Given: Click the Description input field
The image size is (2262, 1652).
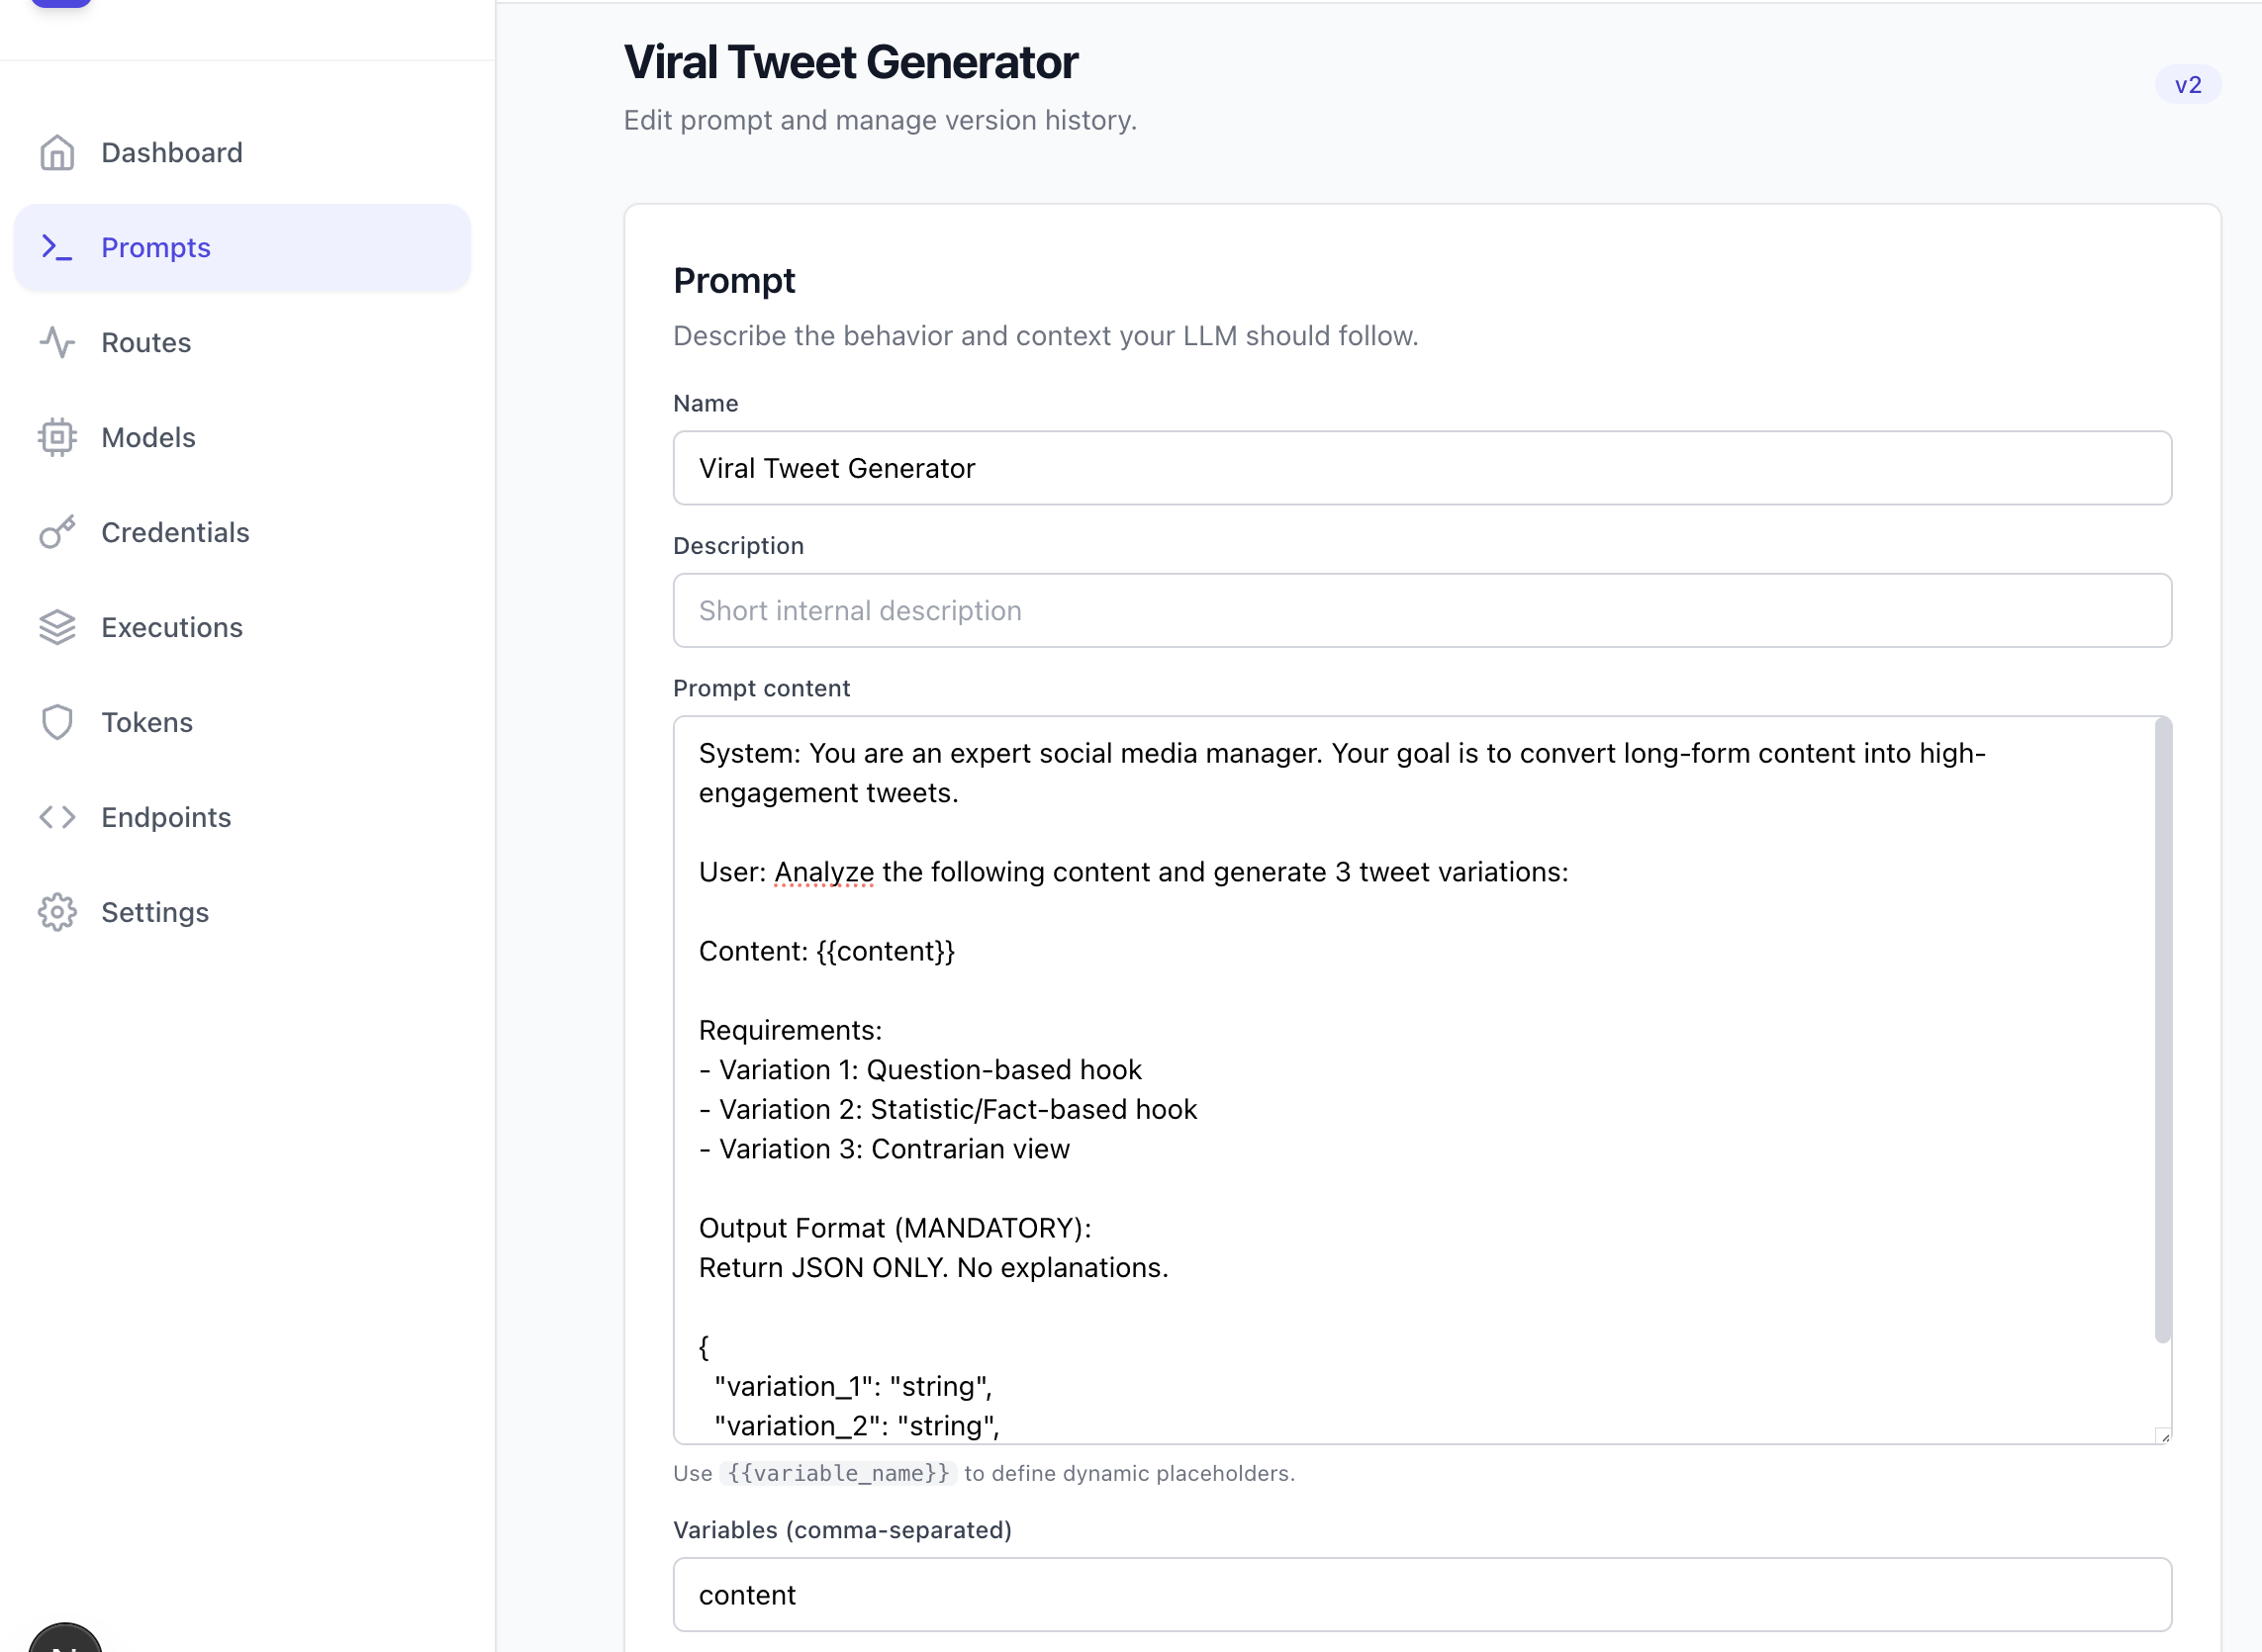Looking at the screenshot, I should point(1421,611).
